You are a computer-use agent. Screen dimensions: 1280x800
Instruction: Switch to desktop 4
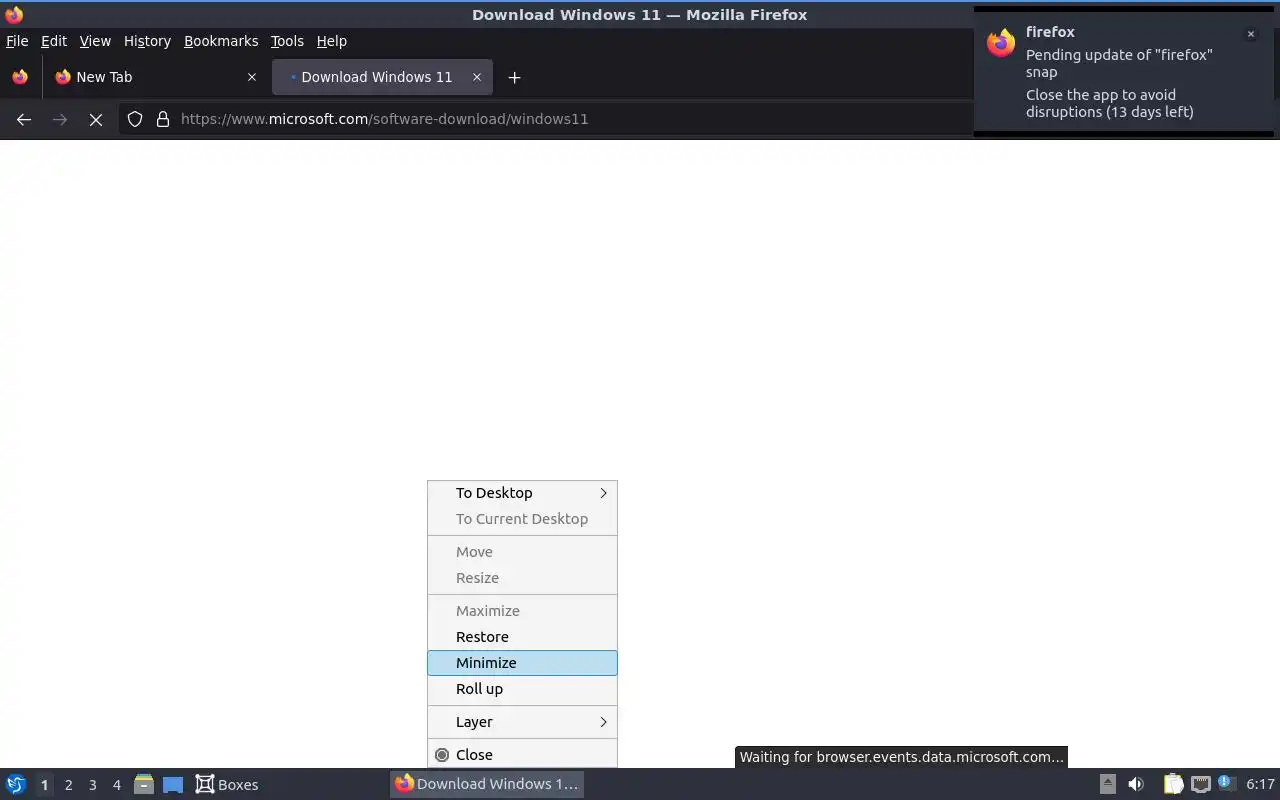coord(116,785)
